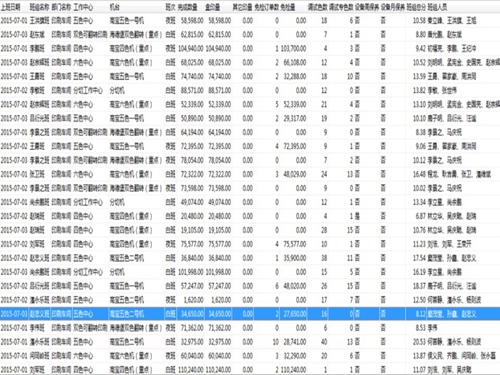Sort by the 班组总分 column header
The image size is (500, 375).
point(416,7)
